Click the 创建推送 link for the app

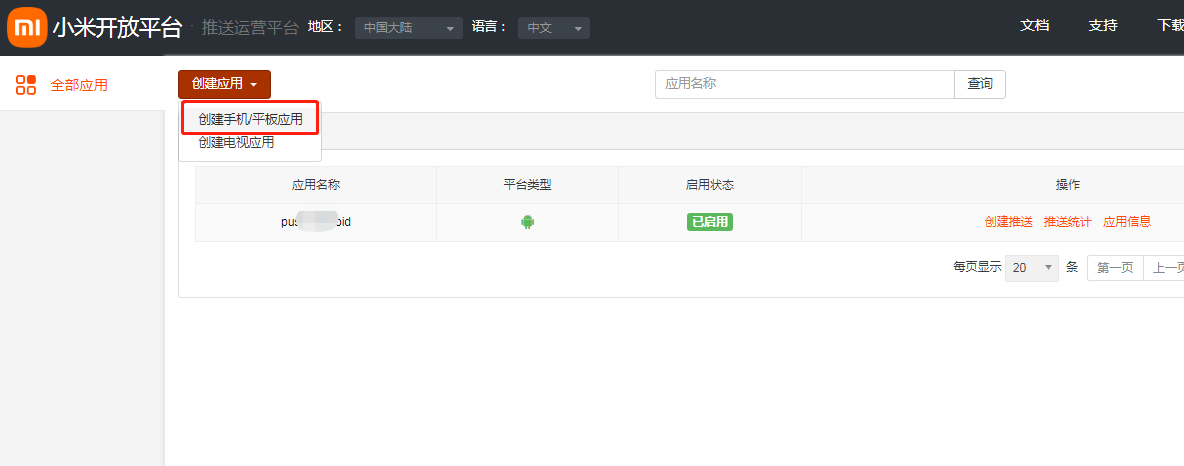[1008, 222]
